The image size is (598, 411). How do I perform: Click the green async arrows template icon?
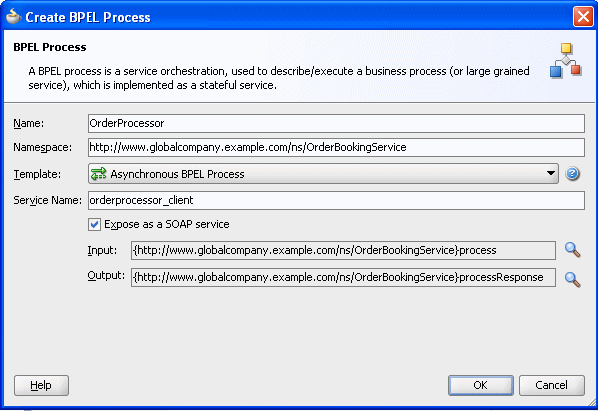[x=98, y=174]
